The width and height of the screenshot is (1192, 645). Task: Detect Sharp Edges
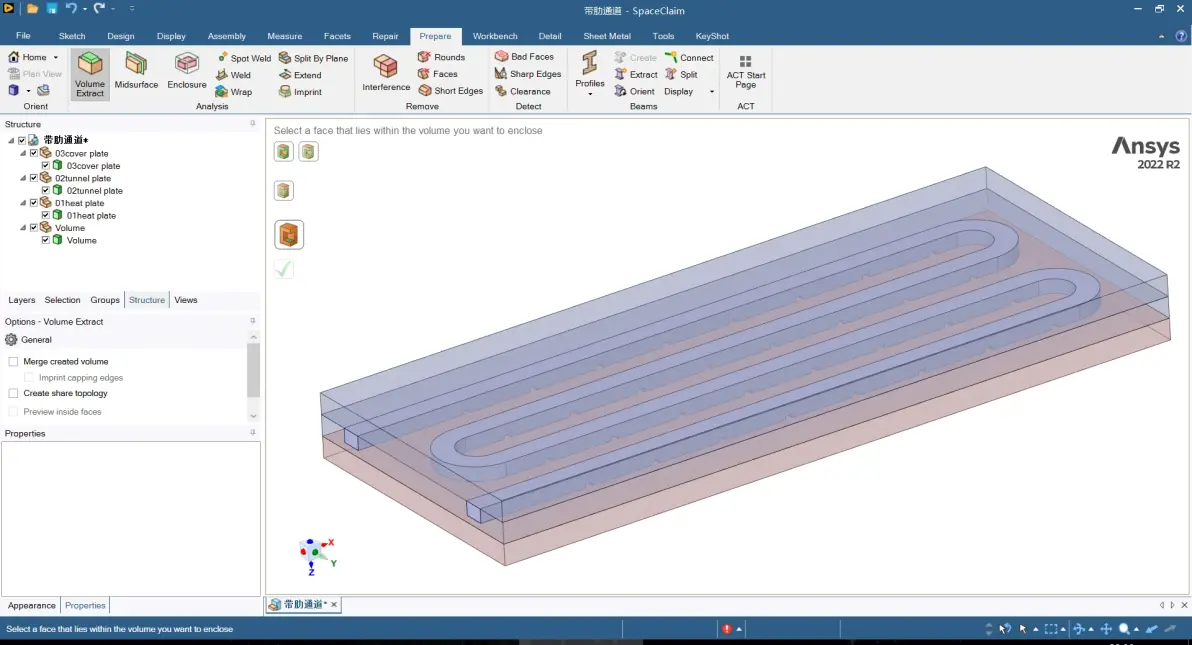click(528, 74)
